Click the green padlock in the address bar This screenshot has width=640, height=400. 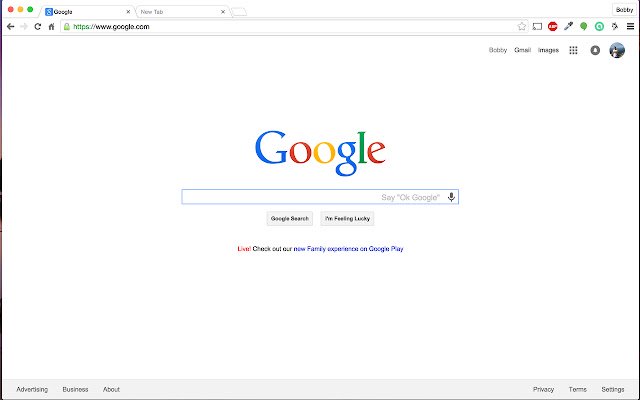67,27
